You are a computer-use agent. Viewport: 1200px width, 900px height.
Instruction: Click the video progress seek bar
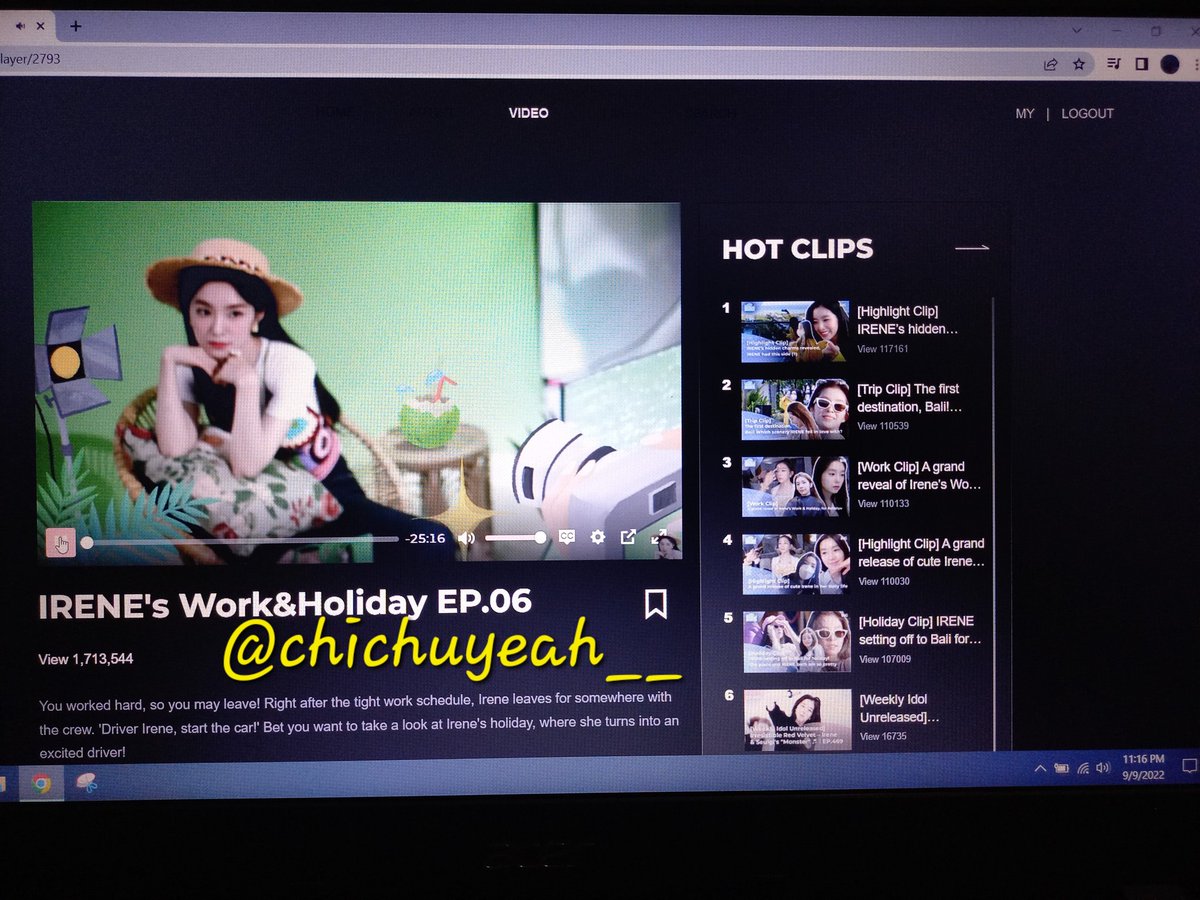pyautogui.click(x=240, y=541)
